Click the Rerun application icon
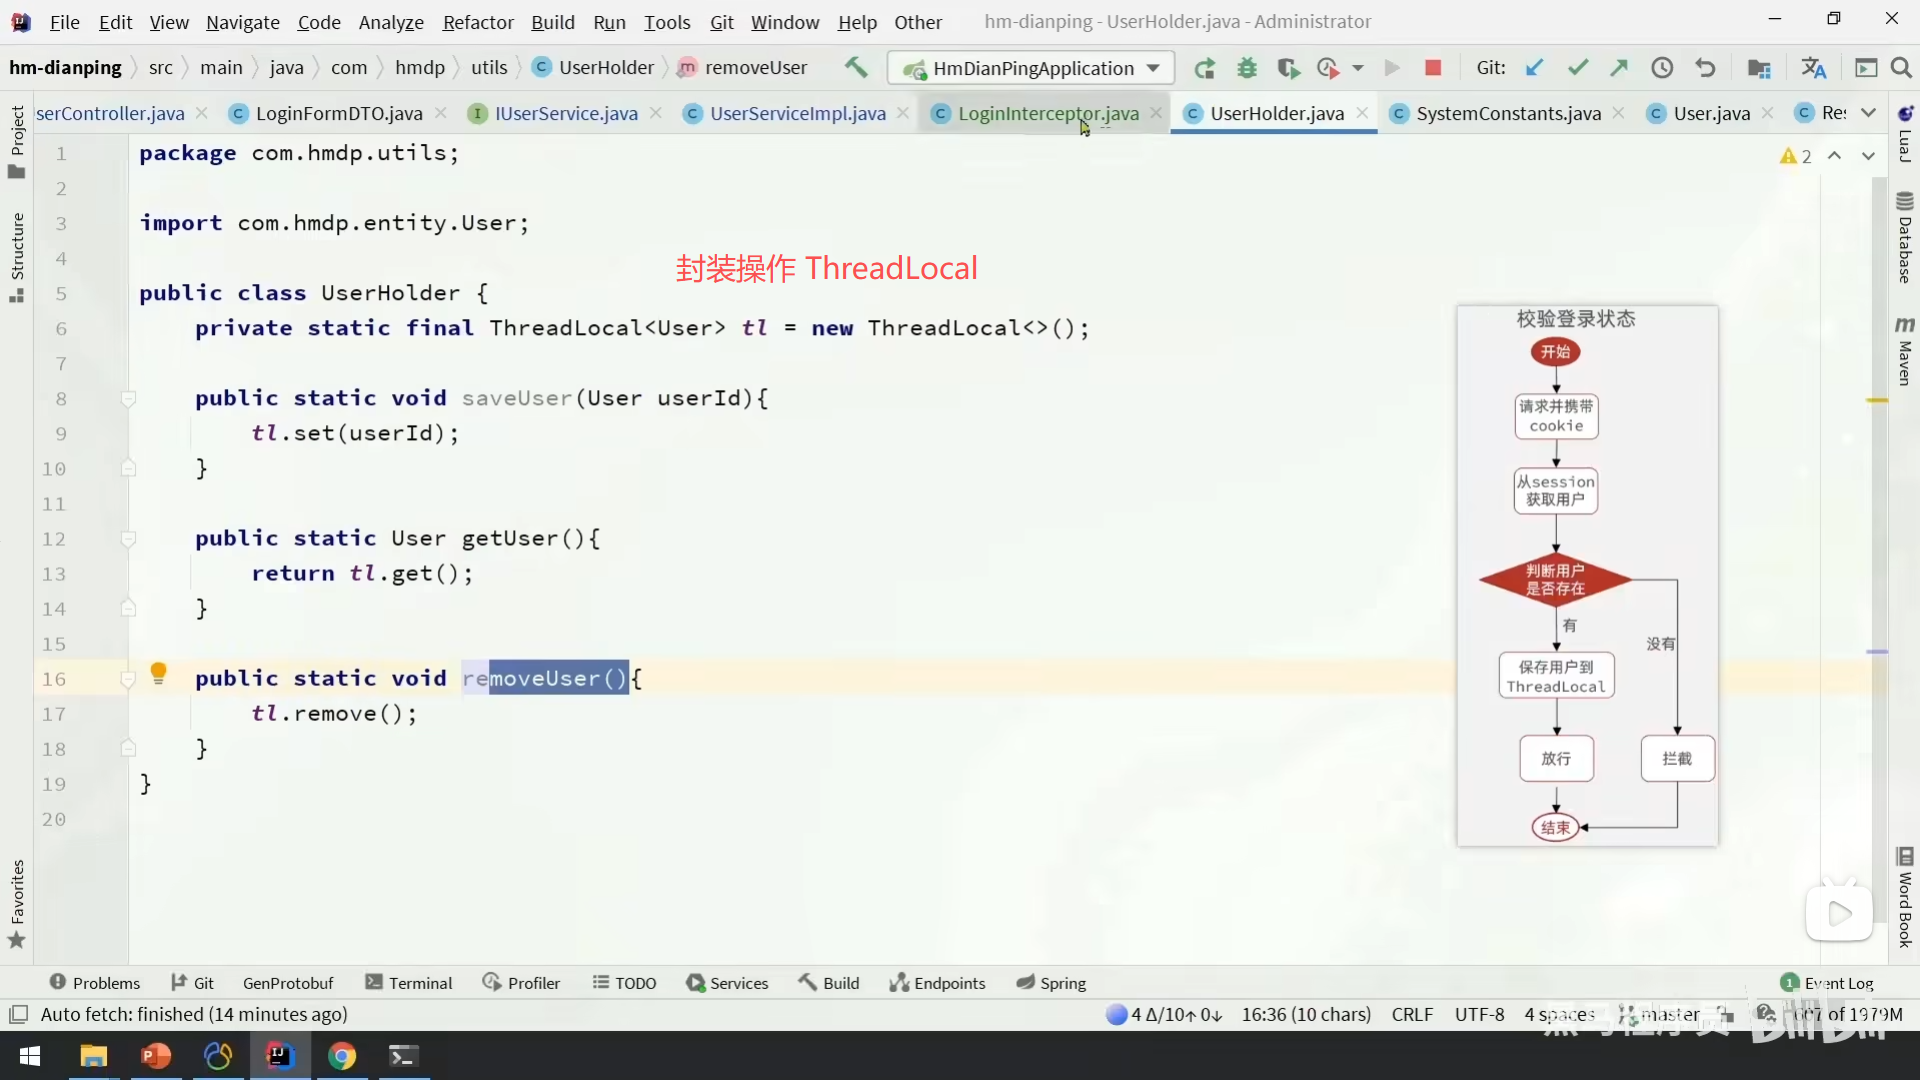The height and width of the screenshot is (1080, 1920). (1204, 68)
